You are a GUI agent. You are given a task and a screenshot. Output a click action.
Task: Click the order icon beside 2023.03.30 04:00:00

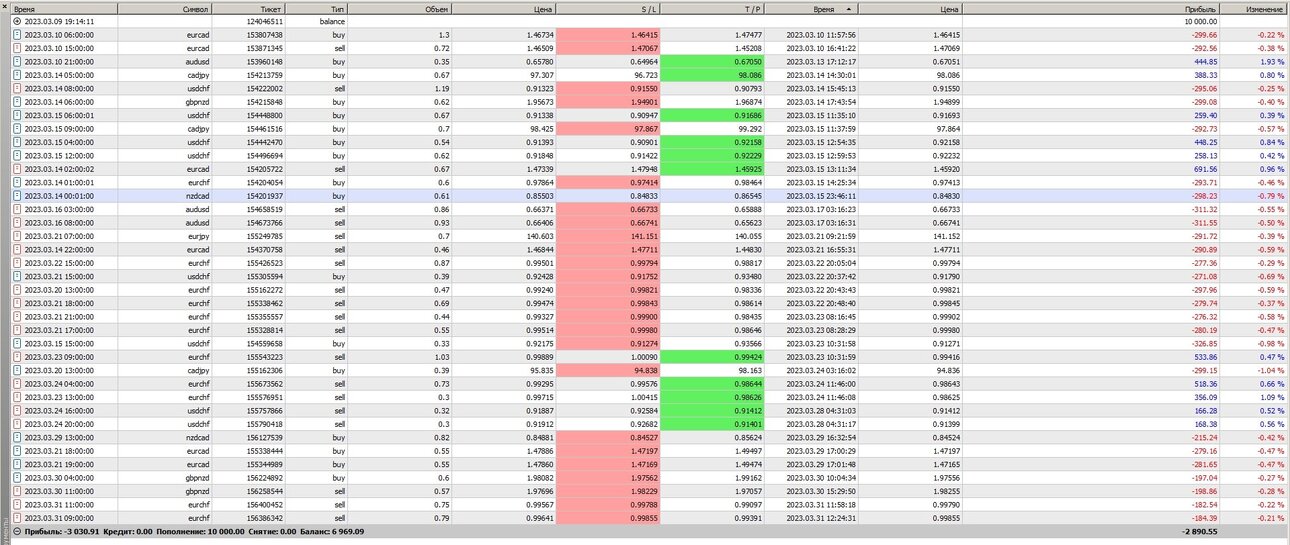click(17, 478)
